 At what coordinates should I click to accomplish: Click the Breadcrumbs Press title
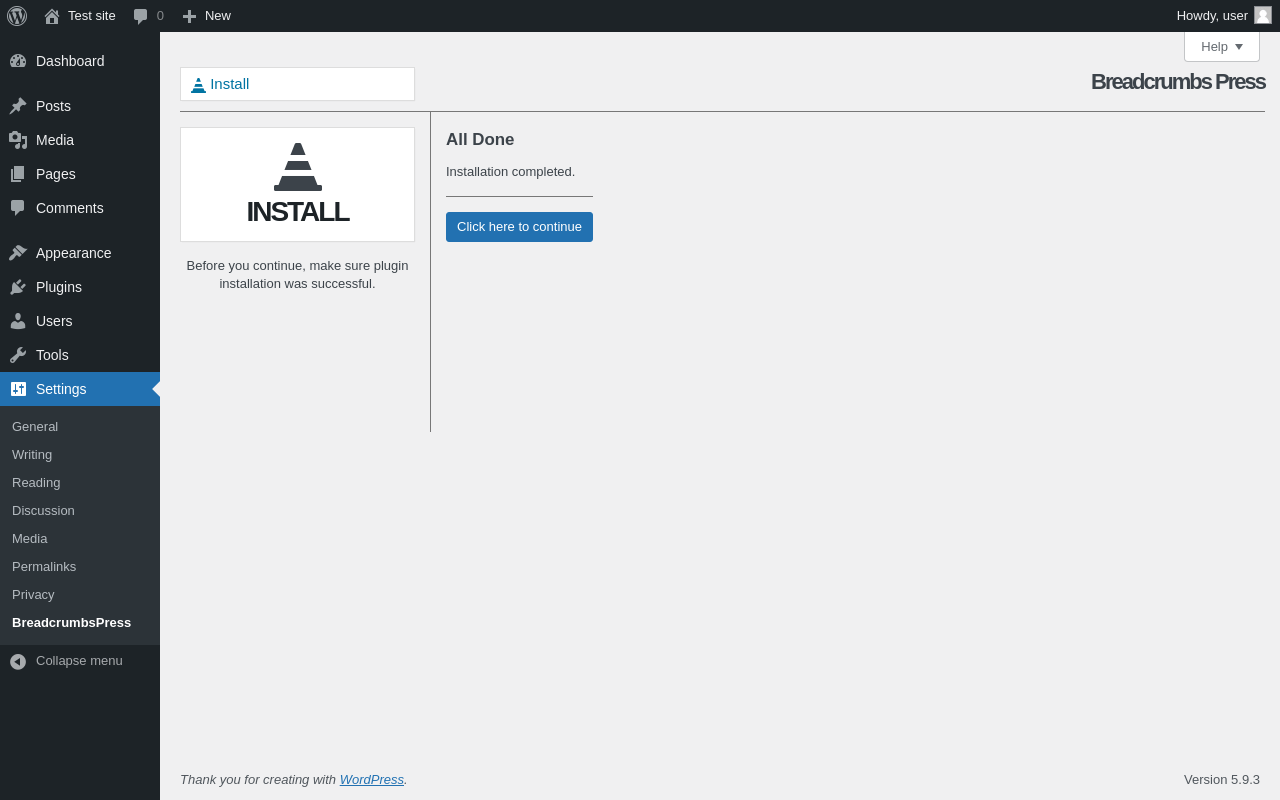click(1178, 82)
